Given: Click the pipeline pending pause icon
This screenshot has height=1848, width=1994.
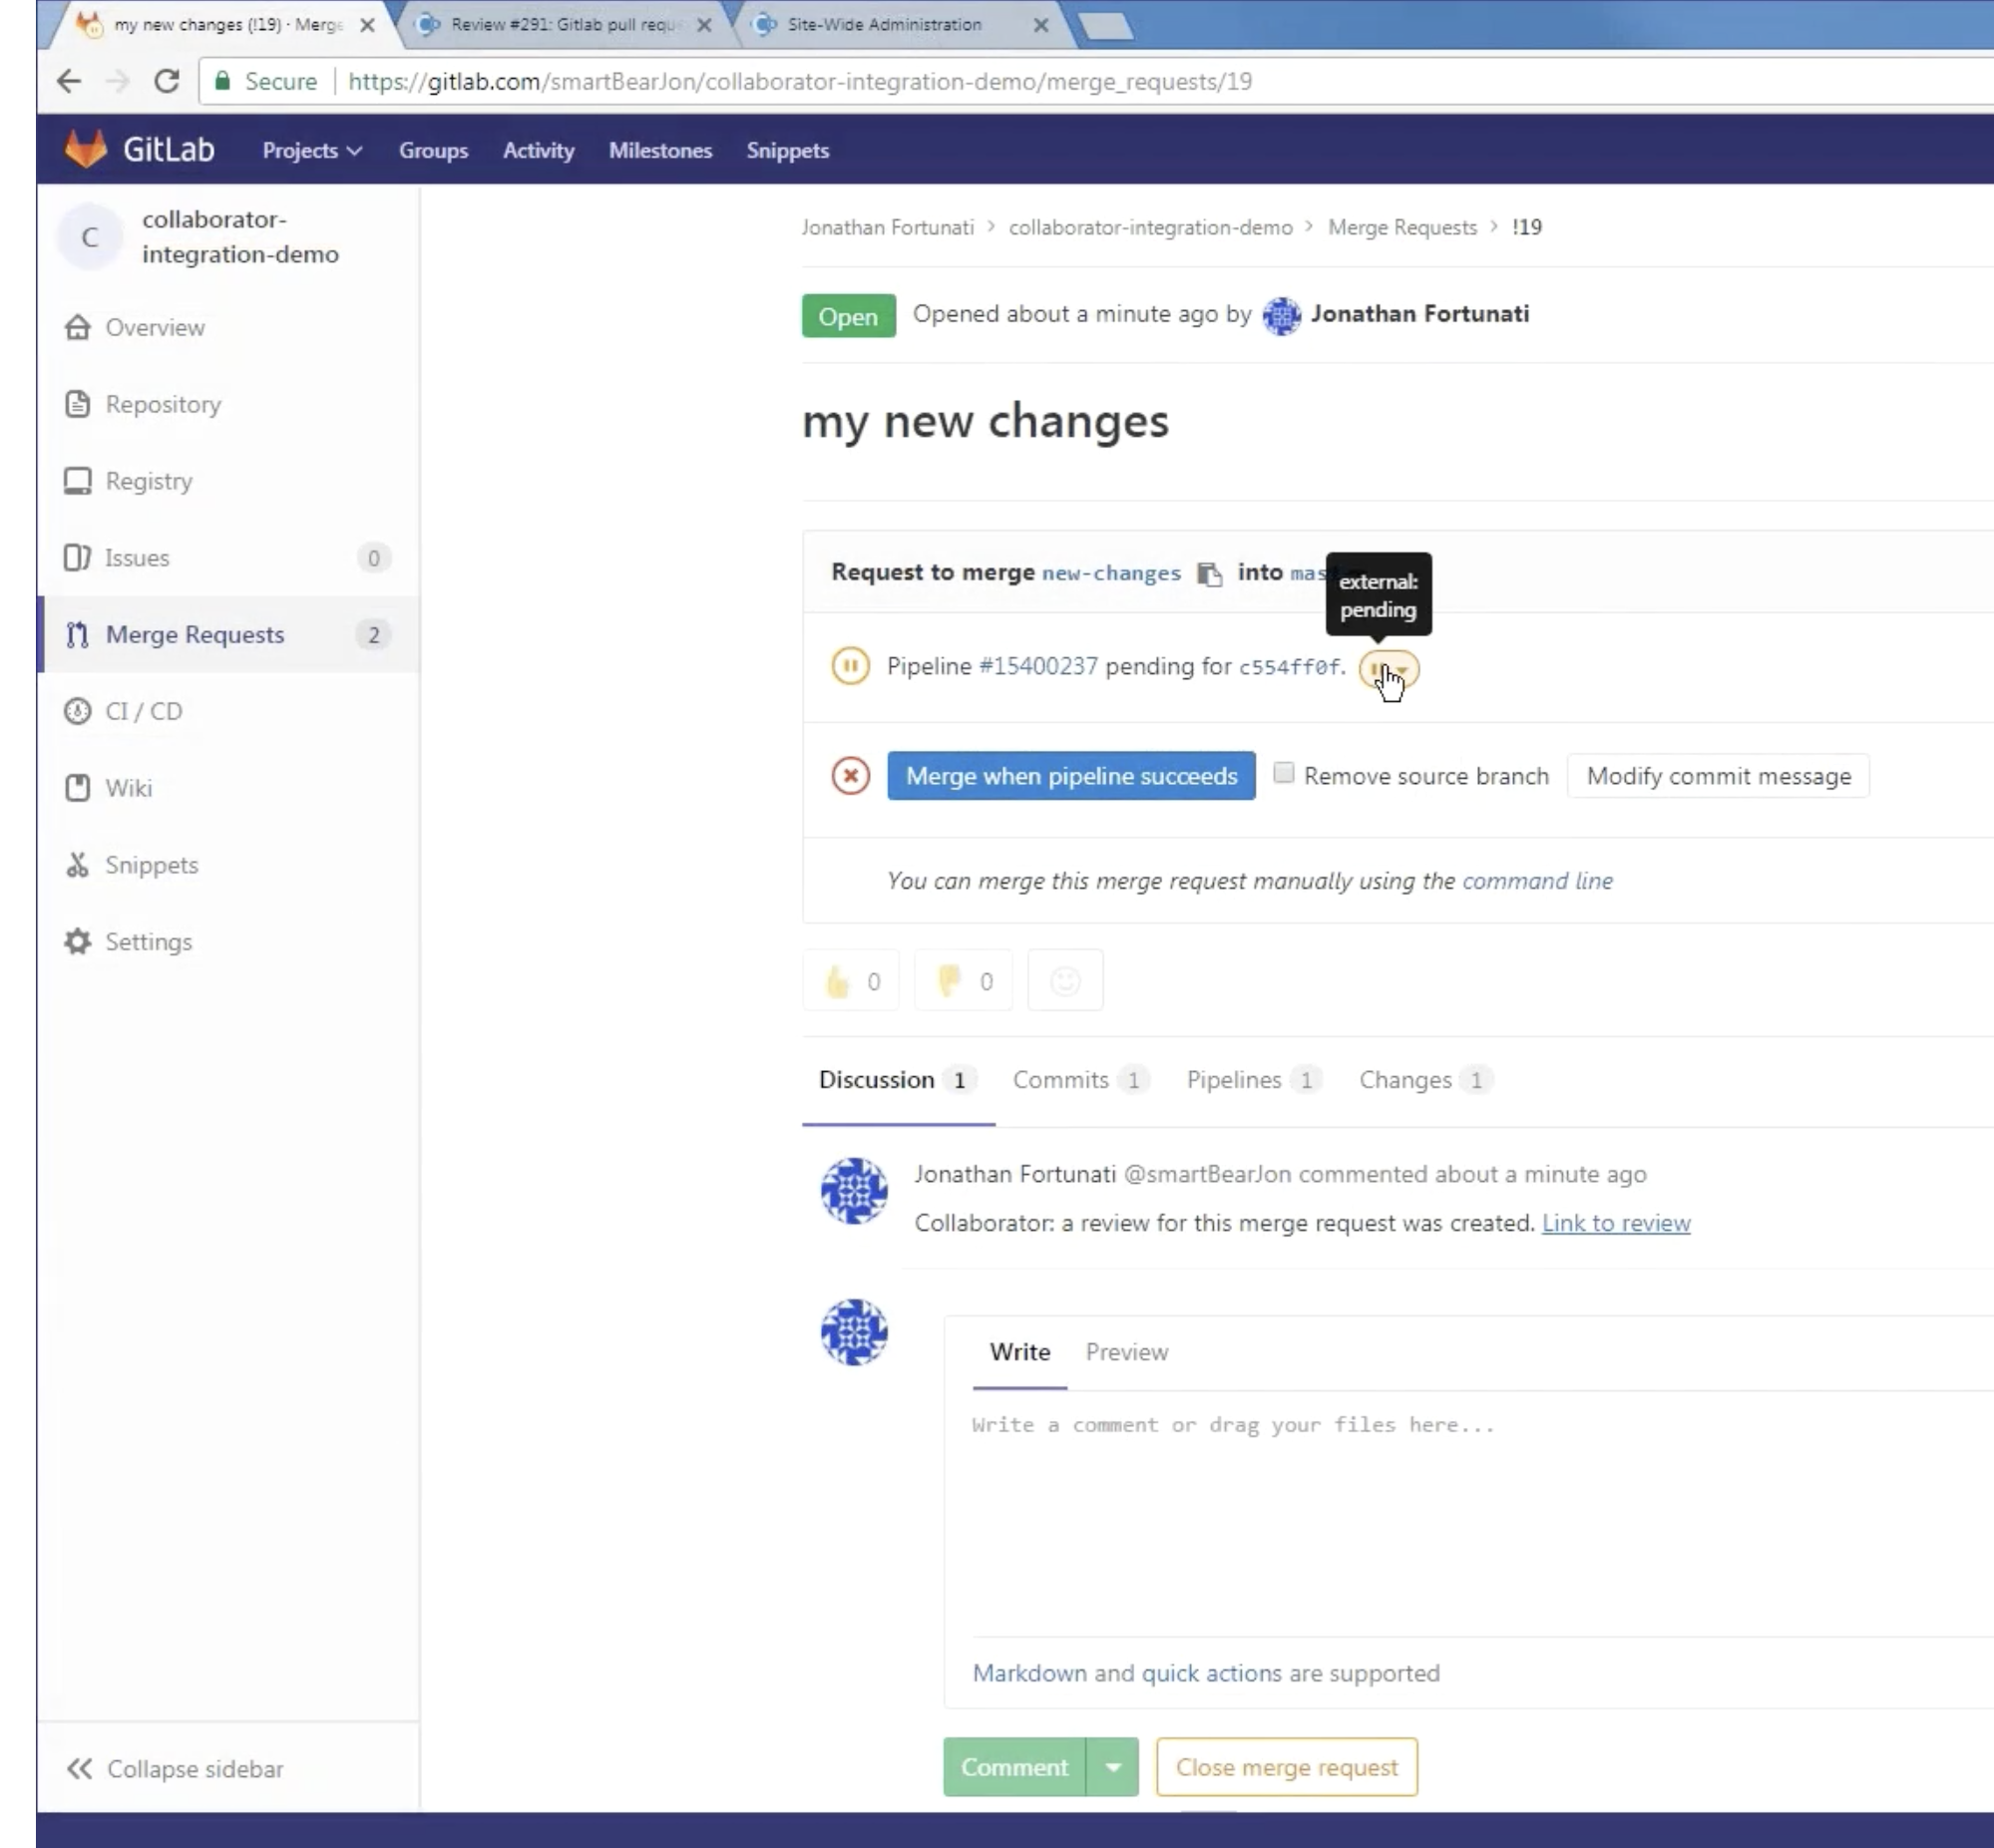Looking at the screenshot, I should pos(850,666).
